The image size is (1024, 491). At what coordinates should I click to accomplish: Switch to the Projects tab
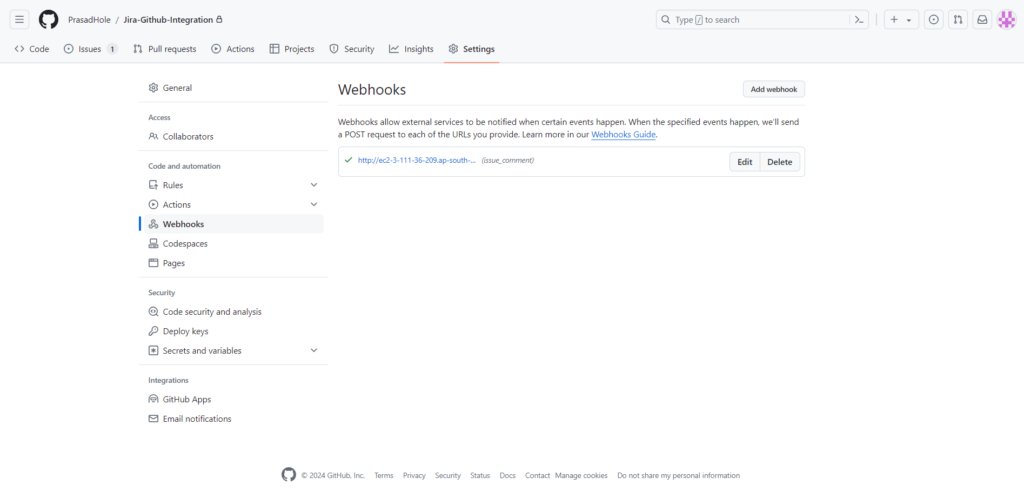(x=292, y=49)
